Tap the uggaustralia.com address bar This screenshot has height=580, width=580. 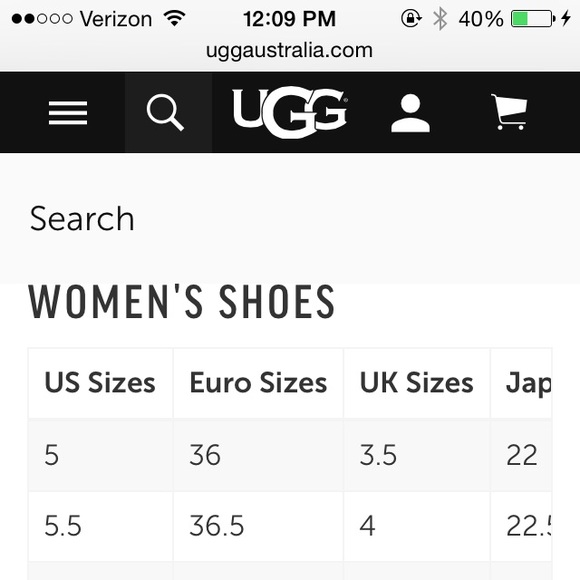pyautogui.click(x=289, y=50)
